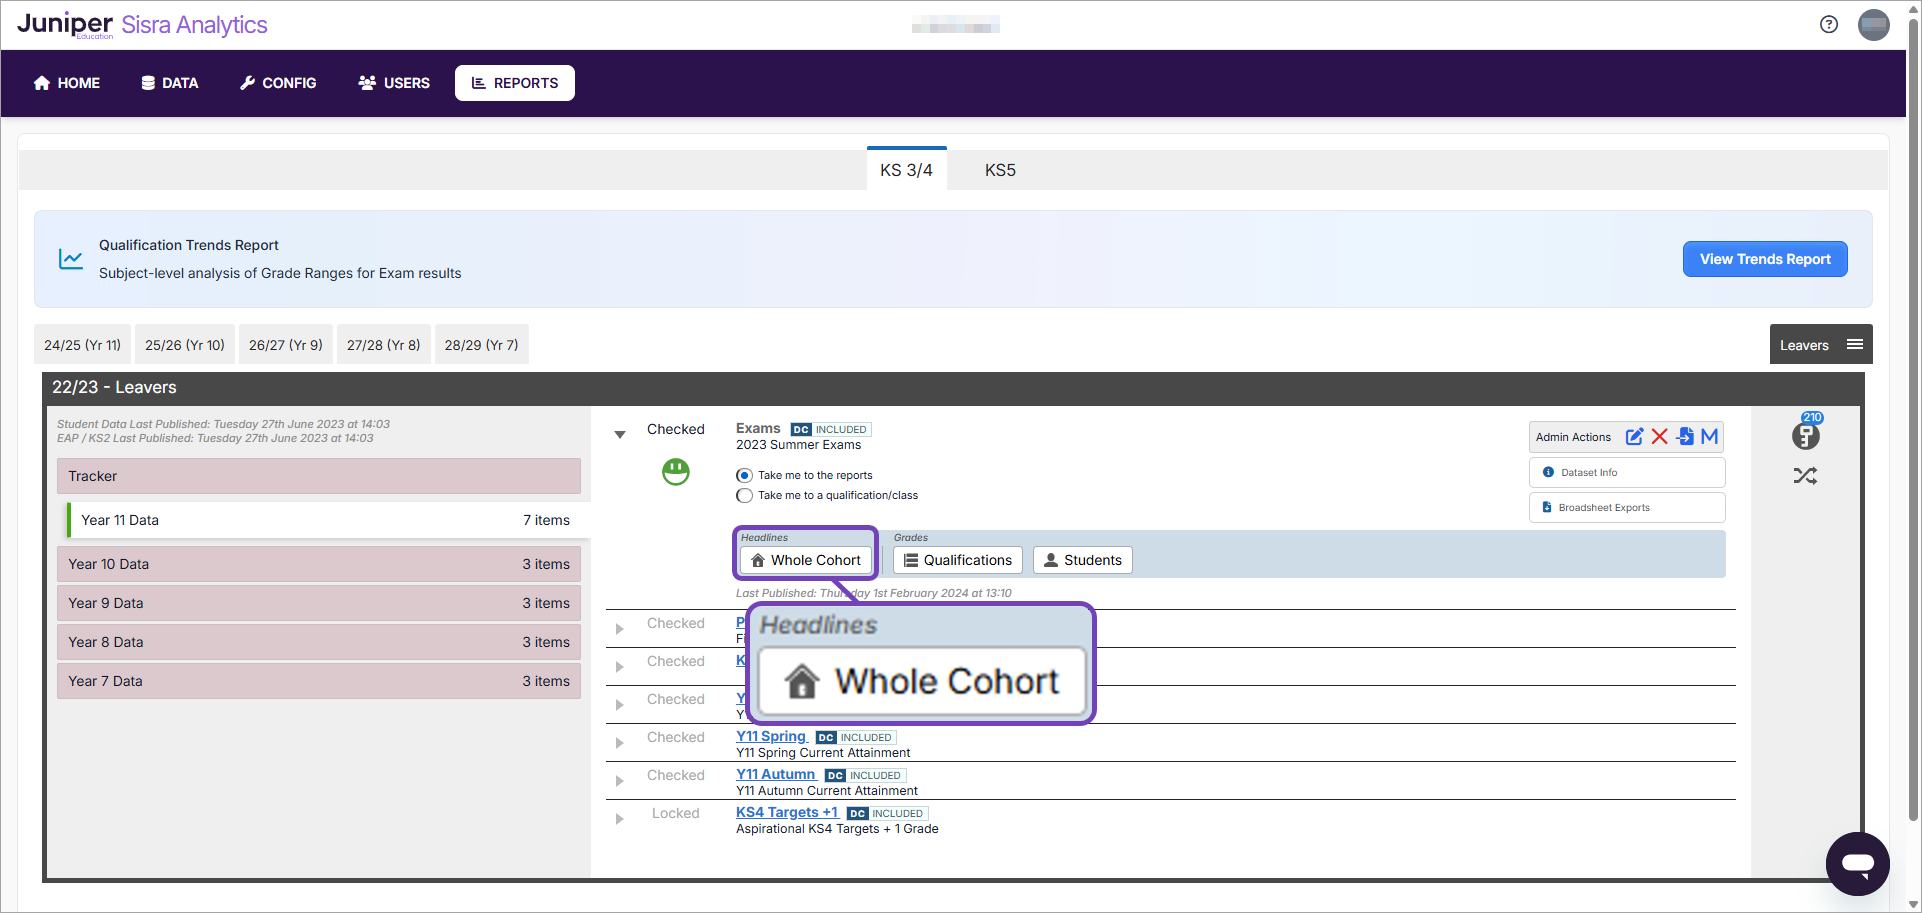Switch to the KS5 tab
The image size is (1922, 913).
(x=1000, y=170)
